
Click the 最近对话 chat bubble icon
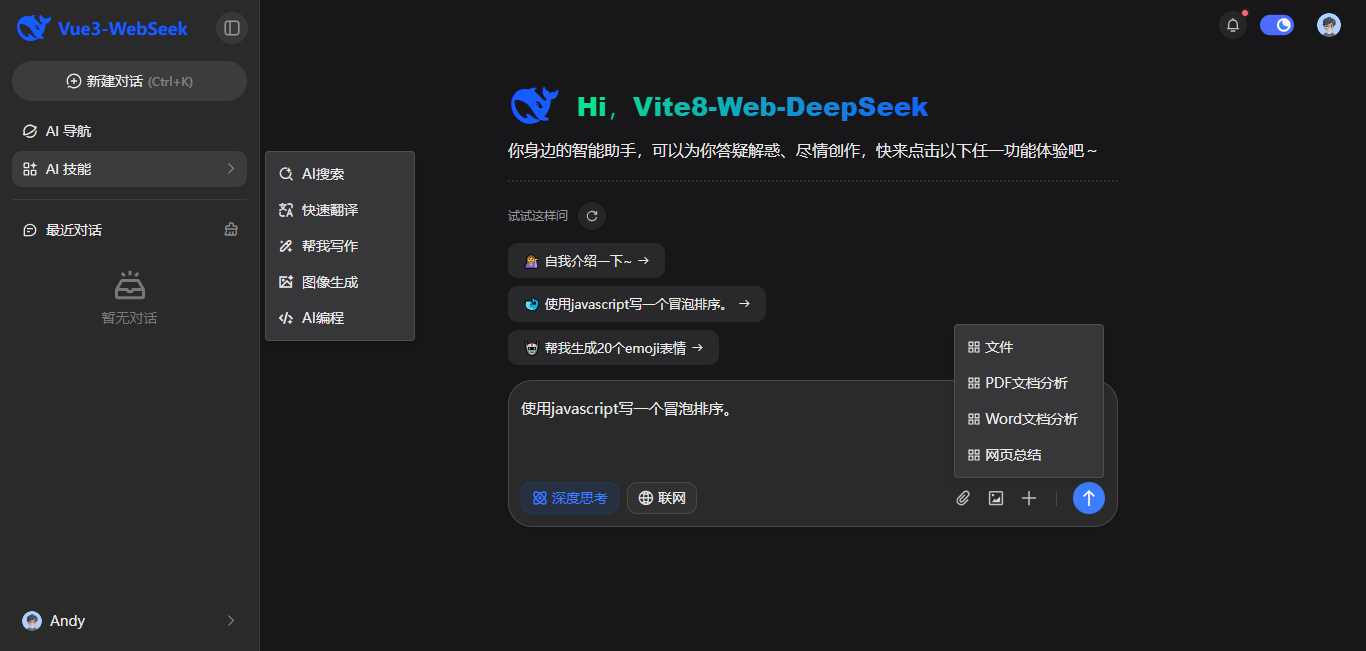pyautogui.click(x=30, y=230)
